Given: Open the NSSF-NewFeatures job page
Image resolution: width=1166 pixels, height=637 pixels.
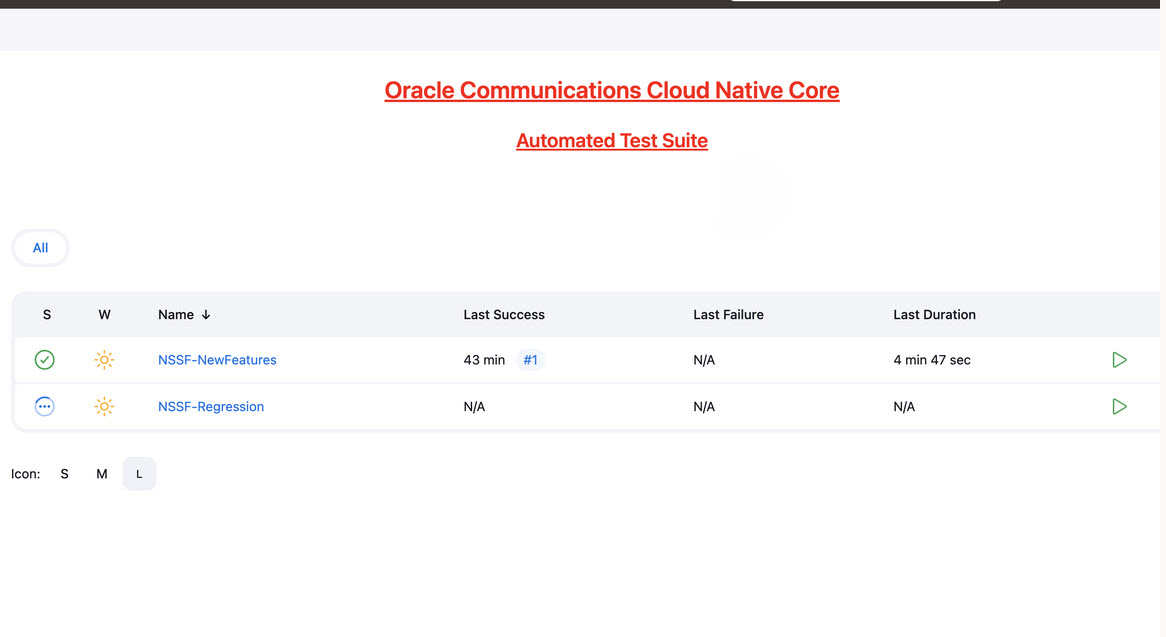Looking at the screenshot, I should pyautogui.click(x=217, y=360).
